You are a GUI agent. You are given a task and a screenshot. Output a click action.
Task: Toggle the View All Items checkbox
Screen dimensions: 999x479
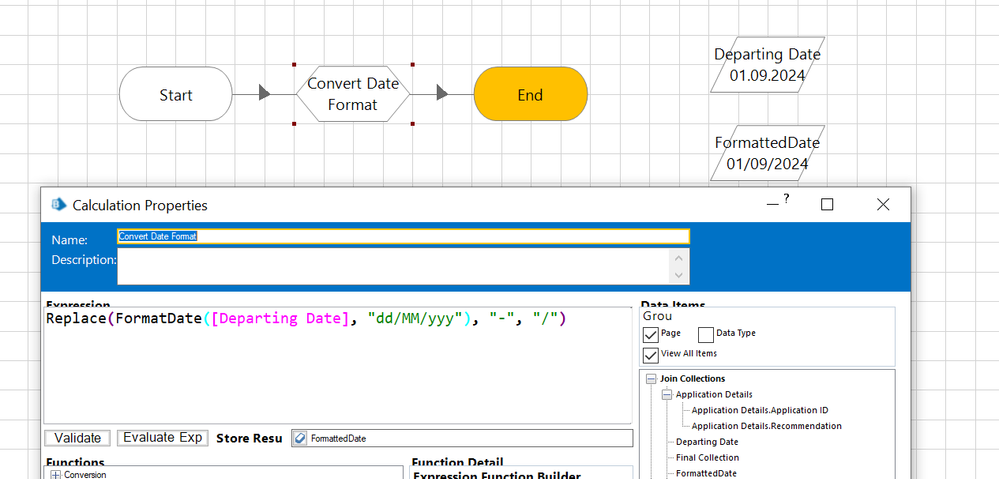point(652,354)
